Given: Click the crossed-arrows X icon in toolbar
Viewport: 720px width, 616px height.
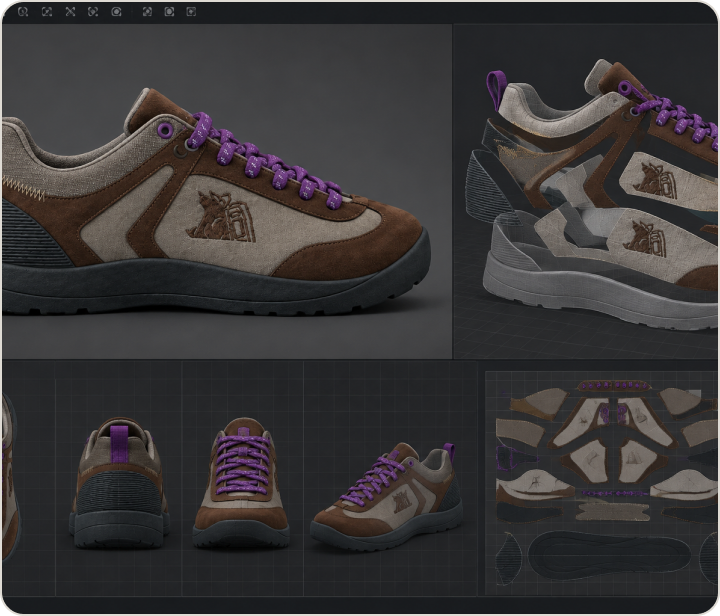Looking at the screenshot, I should pyautogui.click(x=70, y=12).
